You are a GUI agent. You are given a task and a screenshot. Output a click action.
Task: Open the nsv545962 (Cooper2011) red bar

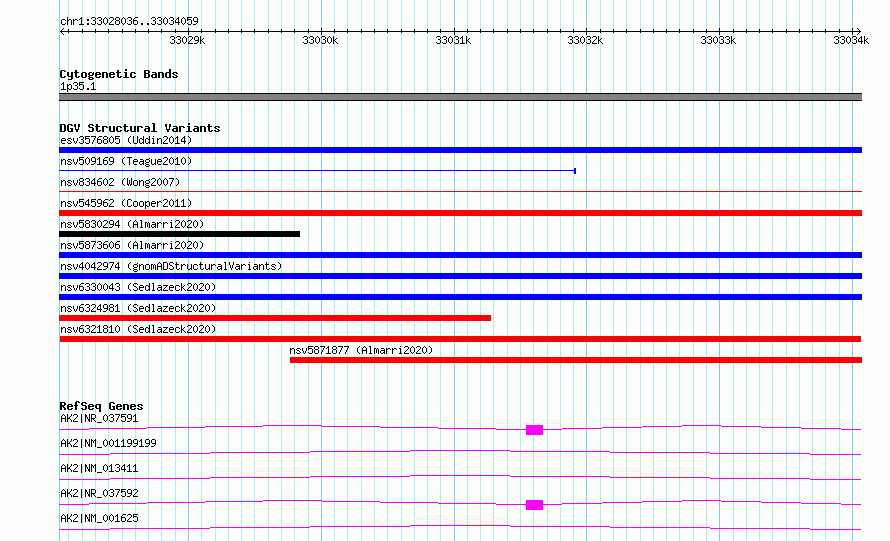click(460, 213)
